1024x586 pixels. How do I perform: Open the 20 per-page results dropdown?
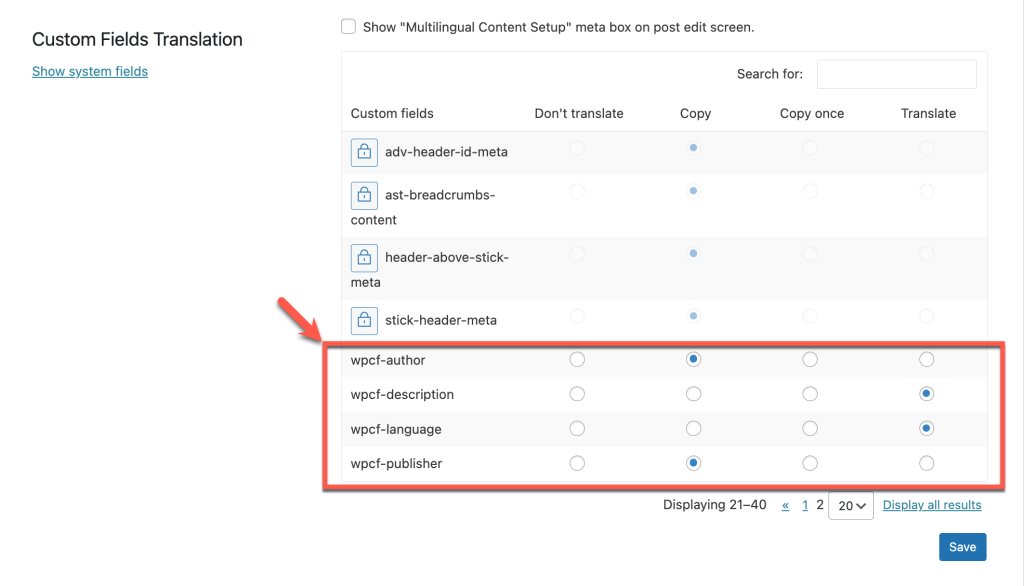[x=851, y=506]
